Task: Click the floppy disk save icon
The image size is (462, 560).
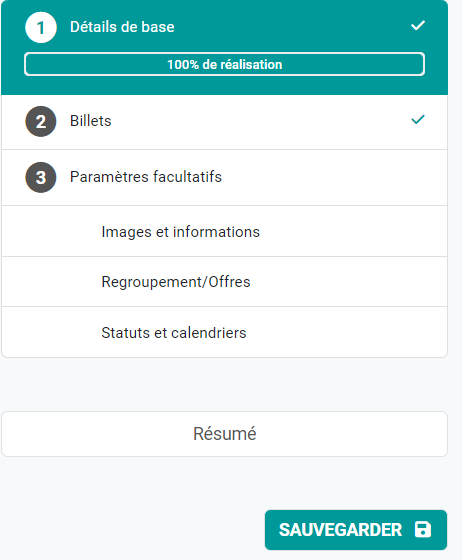Action: point(423,529)
